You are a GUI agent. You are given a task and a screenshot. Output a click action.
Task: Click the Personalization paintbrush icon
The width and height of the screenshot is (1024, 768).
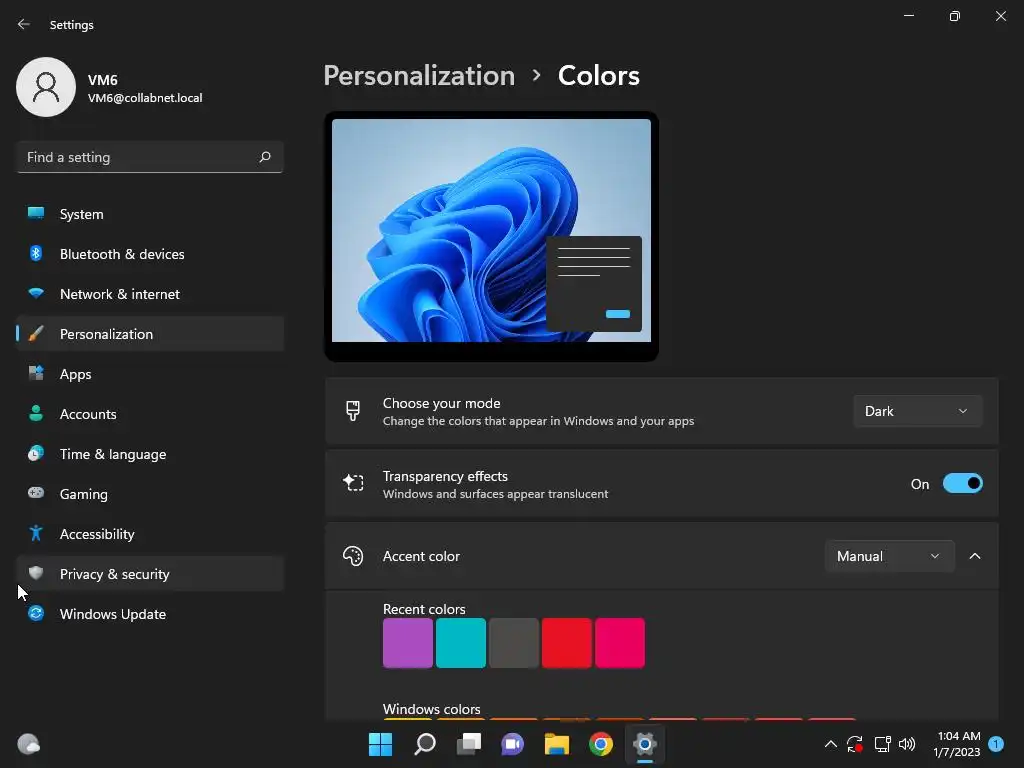(36, 334)
